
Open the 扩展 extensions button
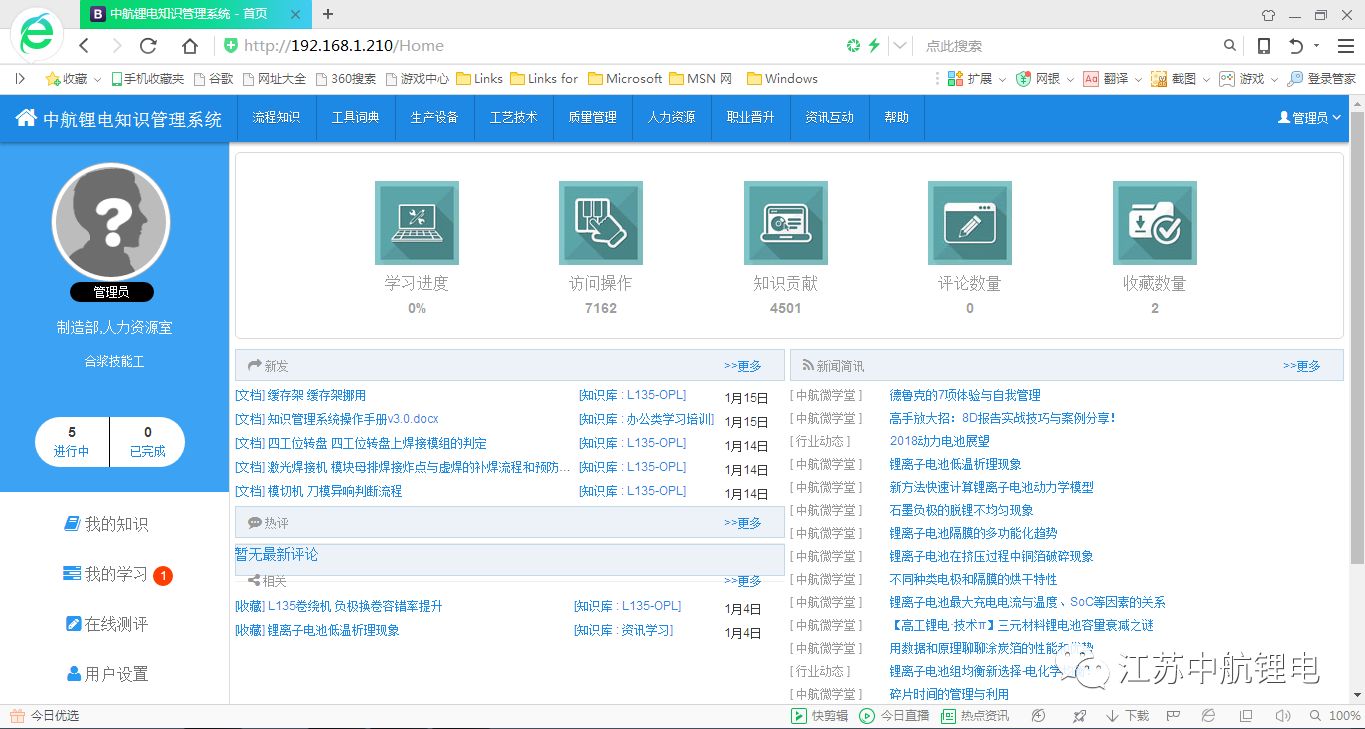point(970,78)
